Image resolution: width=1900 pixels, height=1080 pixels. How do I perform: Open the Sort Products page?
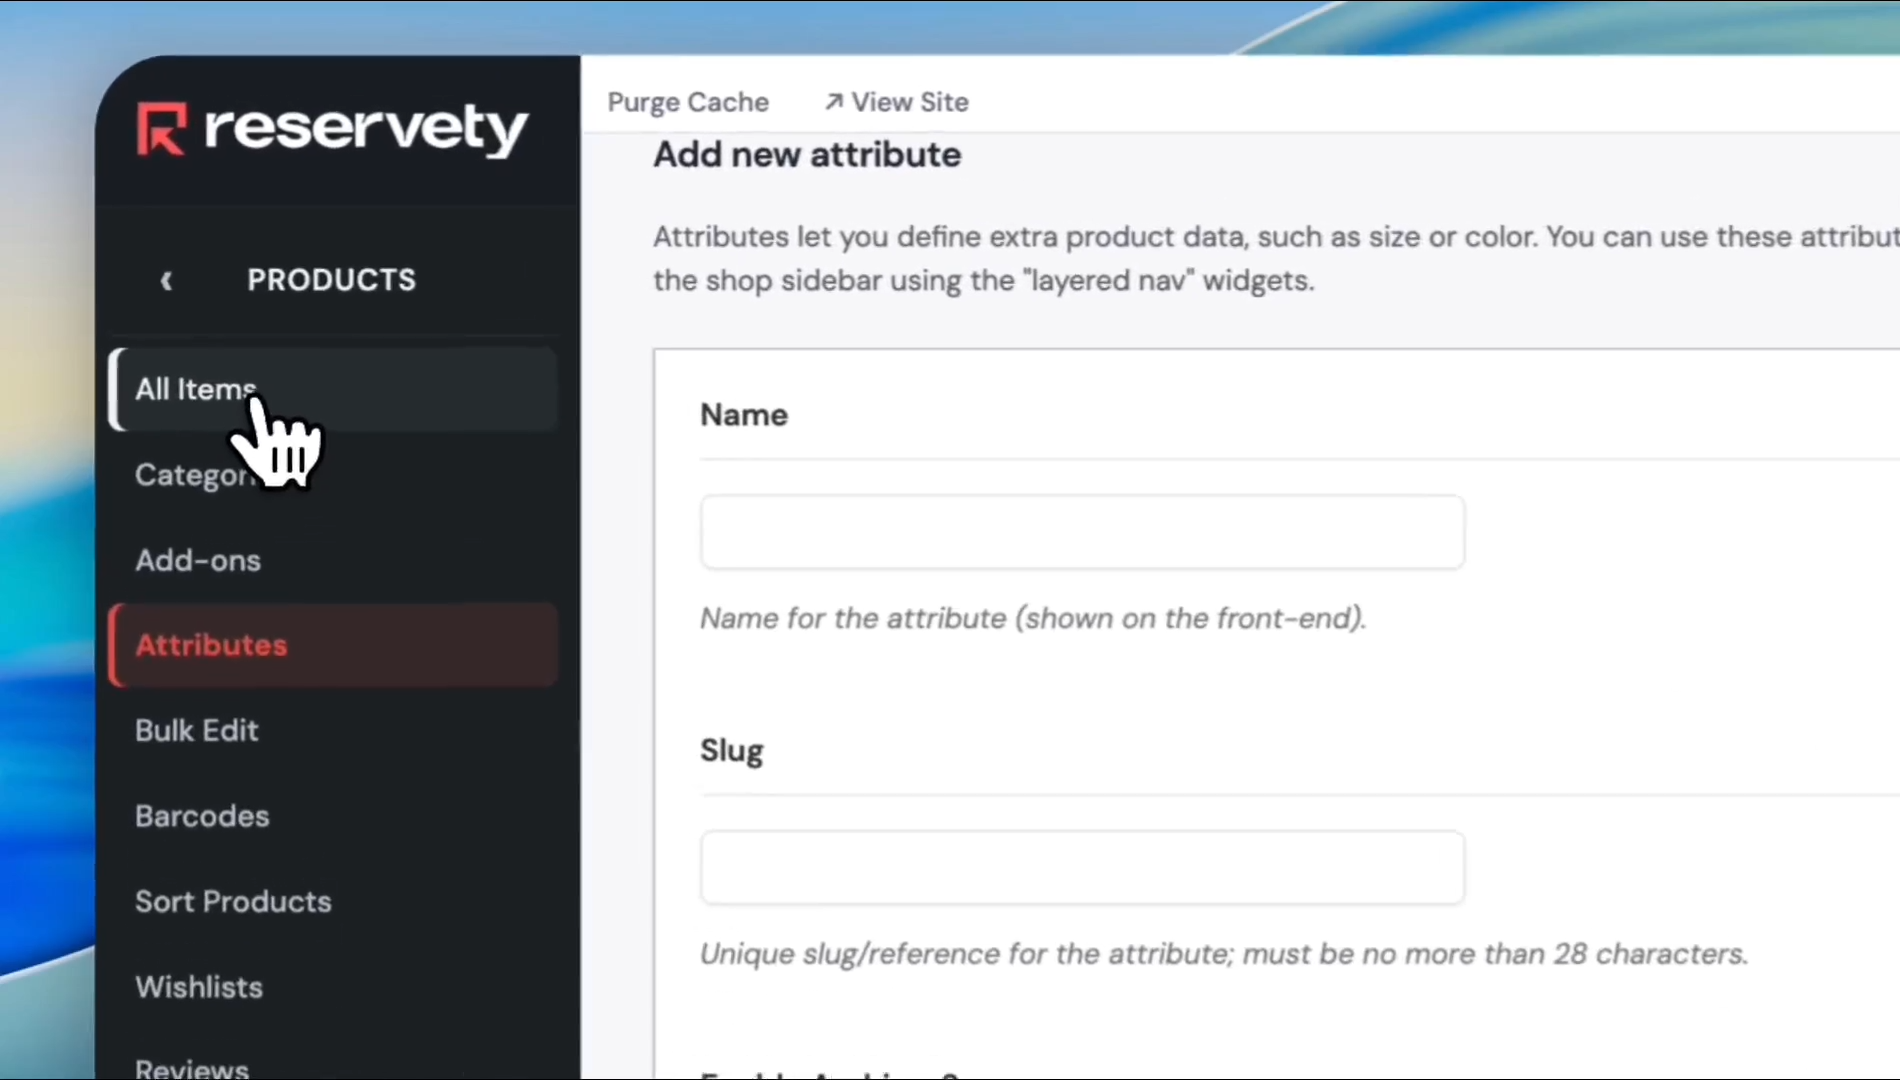[233, 902]
